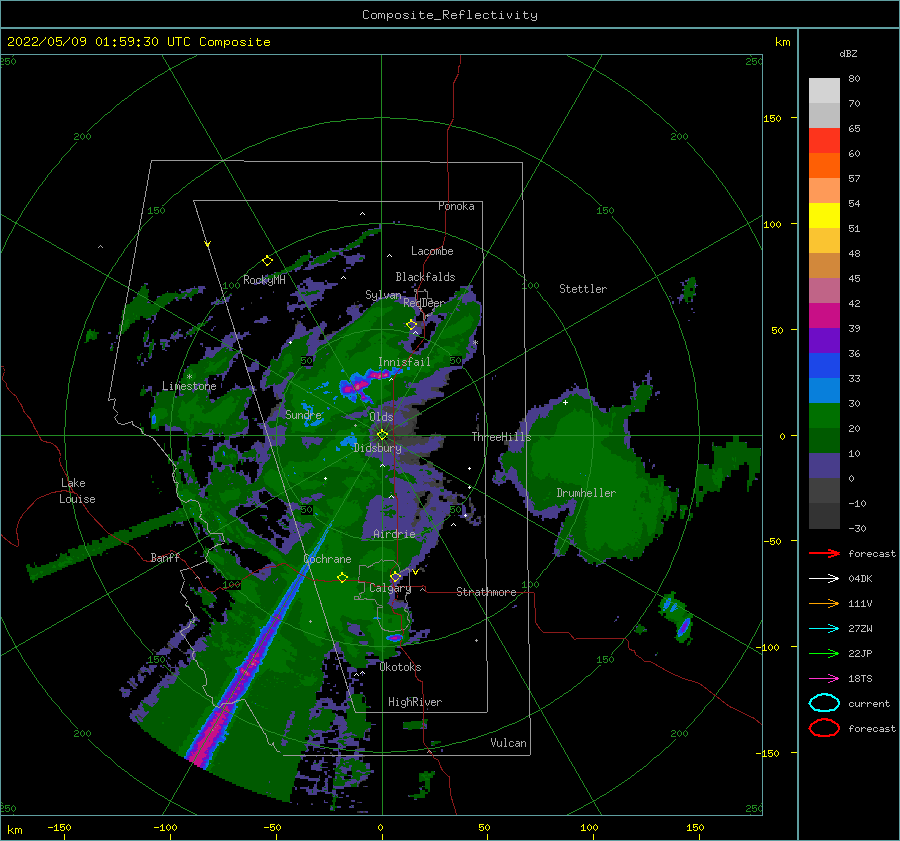
Task: Click the Limestone label
Action: (189, 386)
